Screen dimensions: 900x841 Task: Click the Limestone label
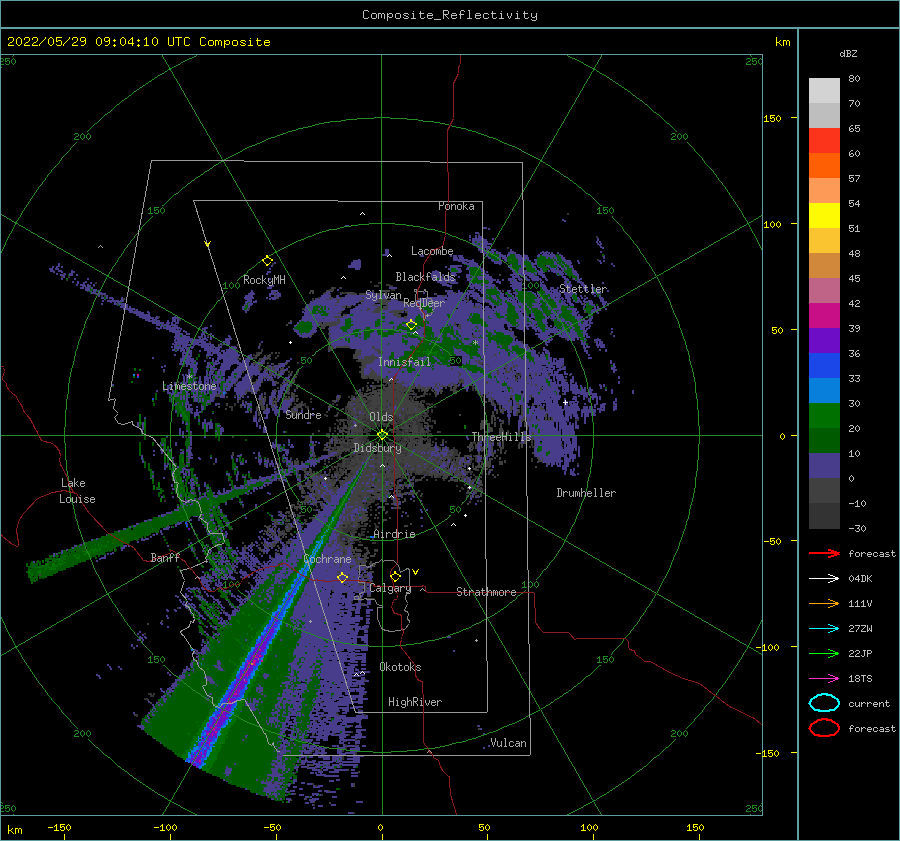pos(189,386)
